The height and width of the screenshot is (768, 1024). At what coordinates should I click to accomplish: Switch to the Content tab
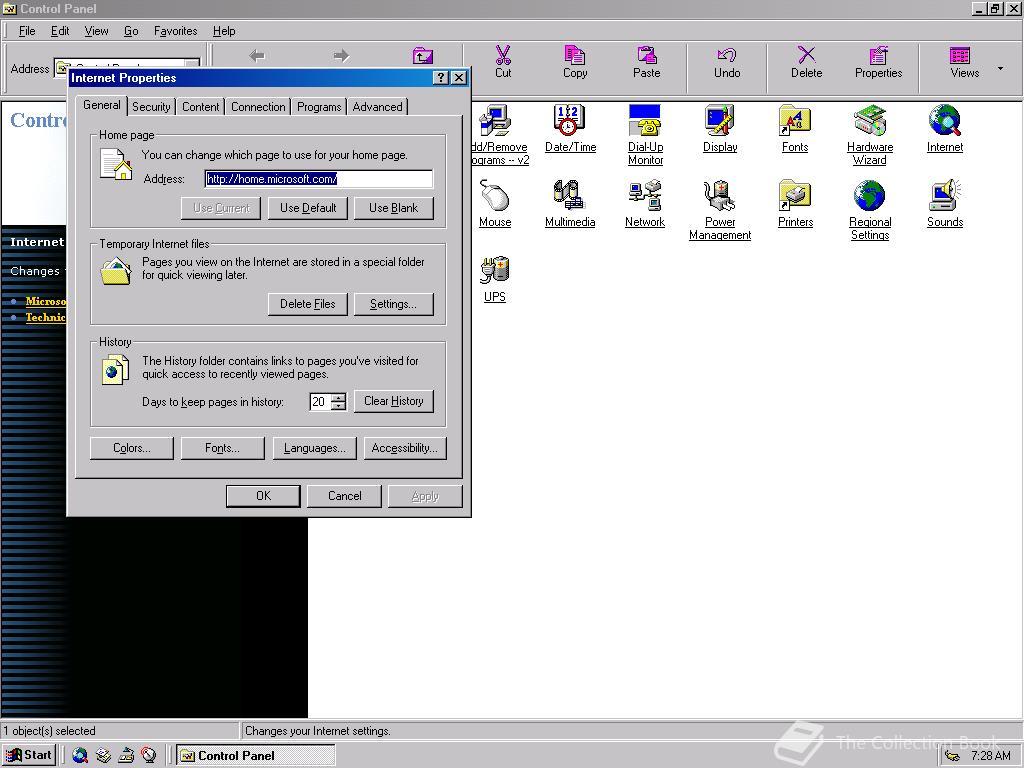(200, 106)
